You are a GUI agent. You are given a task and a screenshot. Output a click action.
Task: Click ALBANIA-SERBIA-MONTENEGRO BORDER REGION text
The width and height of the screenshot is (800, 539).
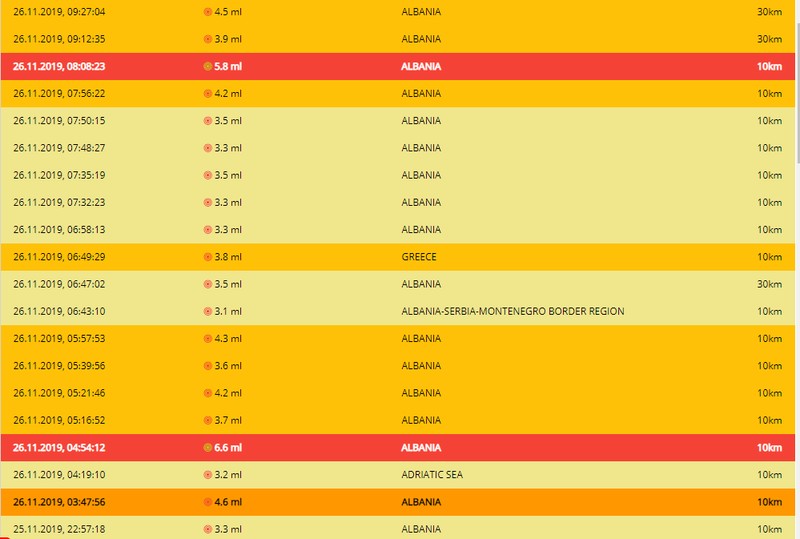513,311
